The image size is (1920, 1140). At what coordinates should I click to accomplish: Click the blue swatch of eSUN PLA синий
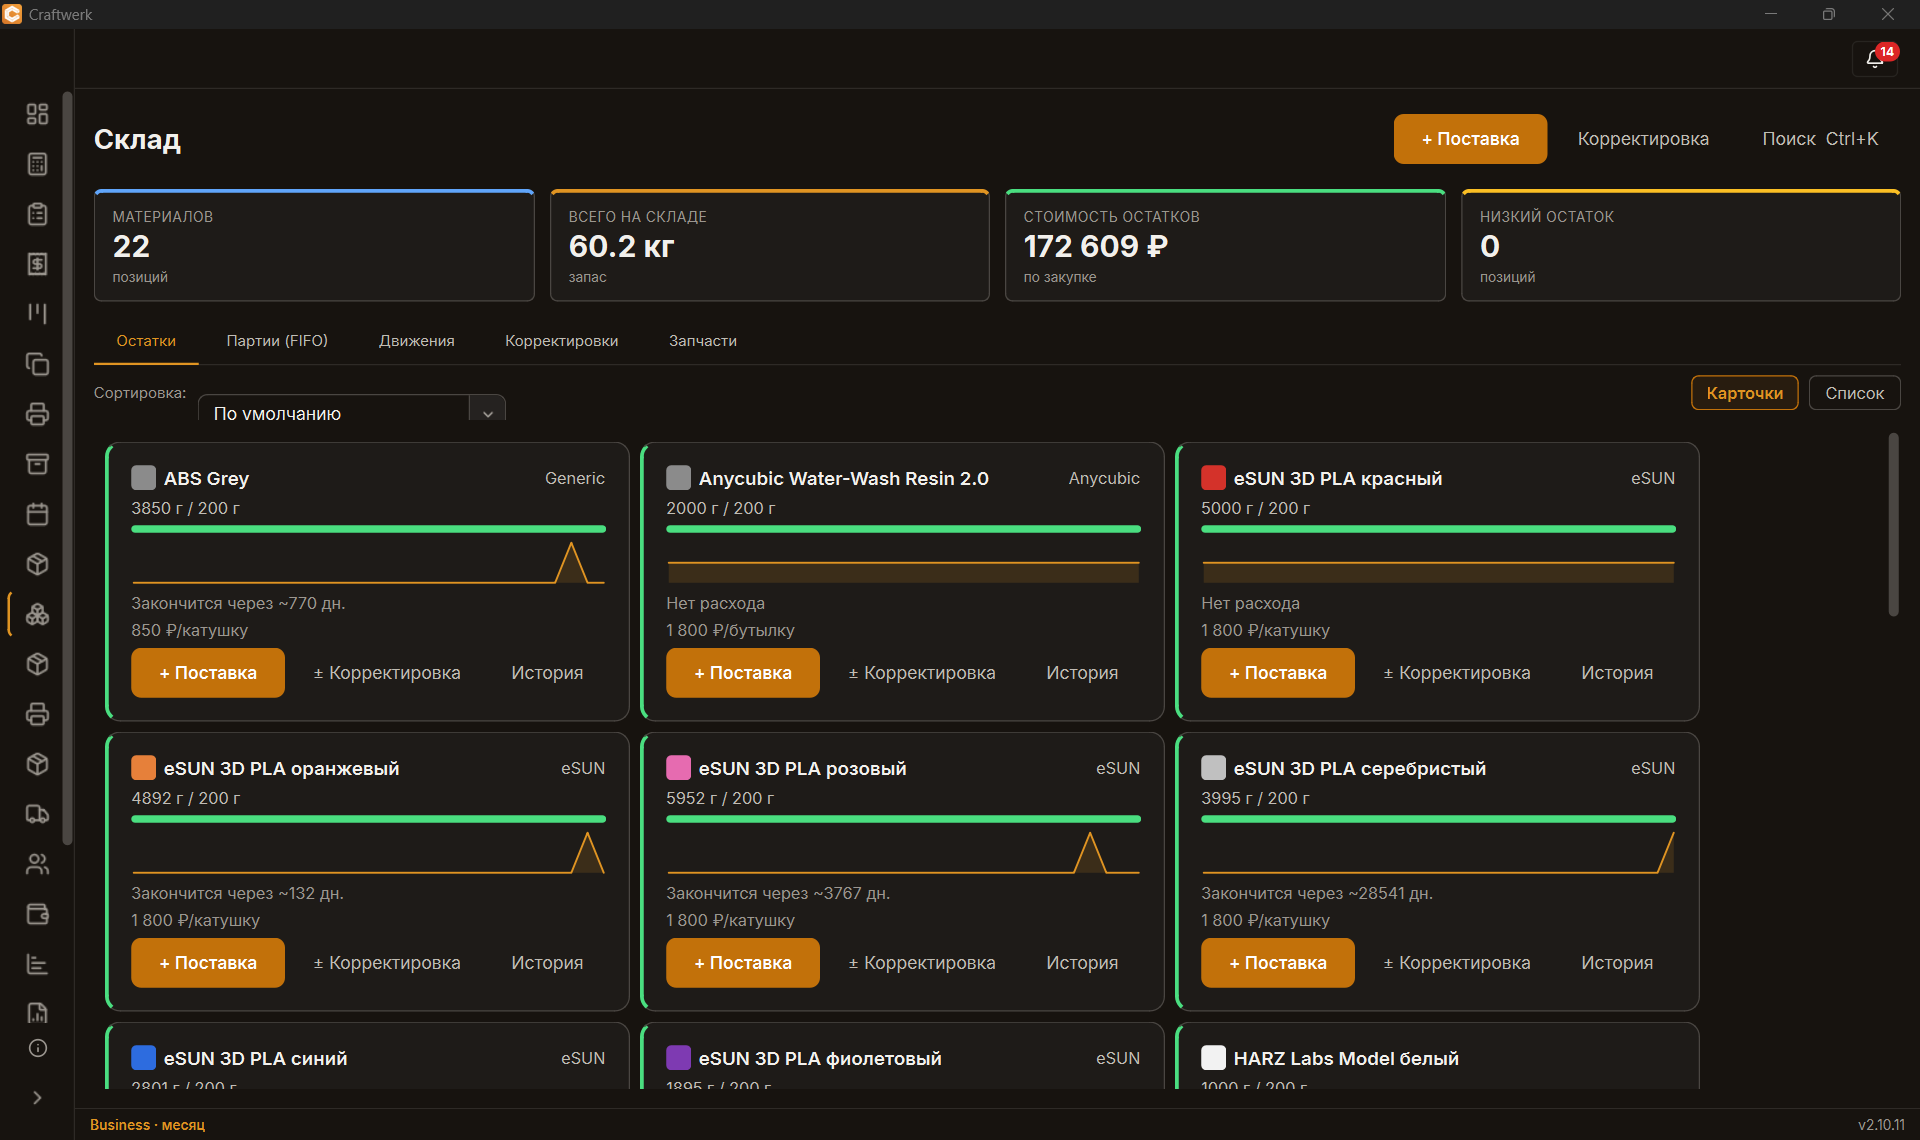point(143,1058)
